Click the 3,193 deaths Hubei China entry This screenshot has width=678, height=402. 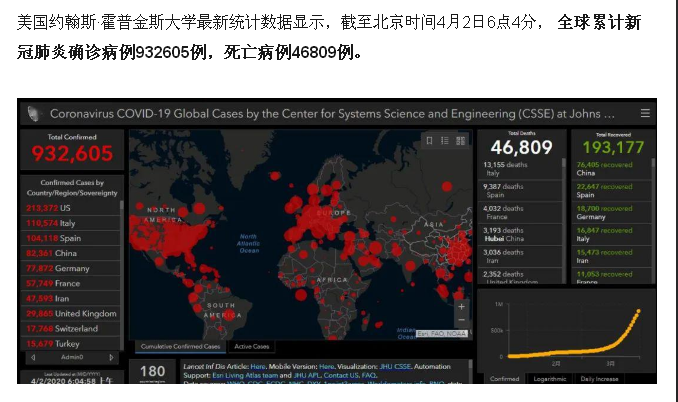coord(520,234)
